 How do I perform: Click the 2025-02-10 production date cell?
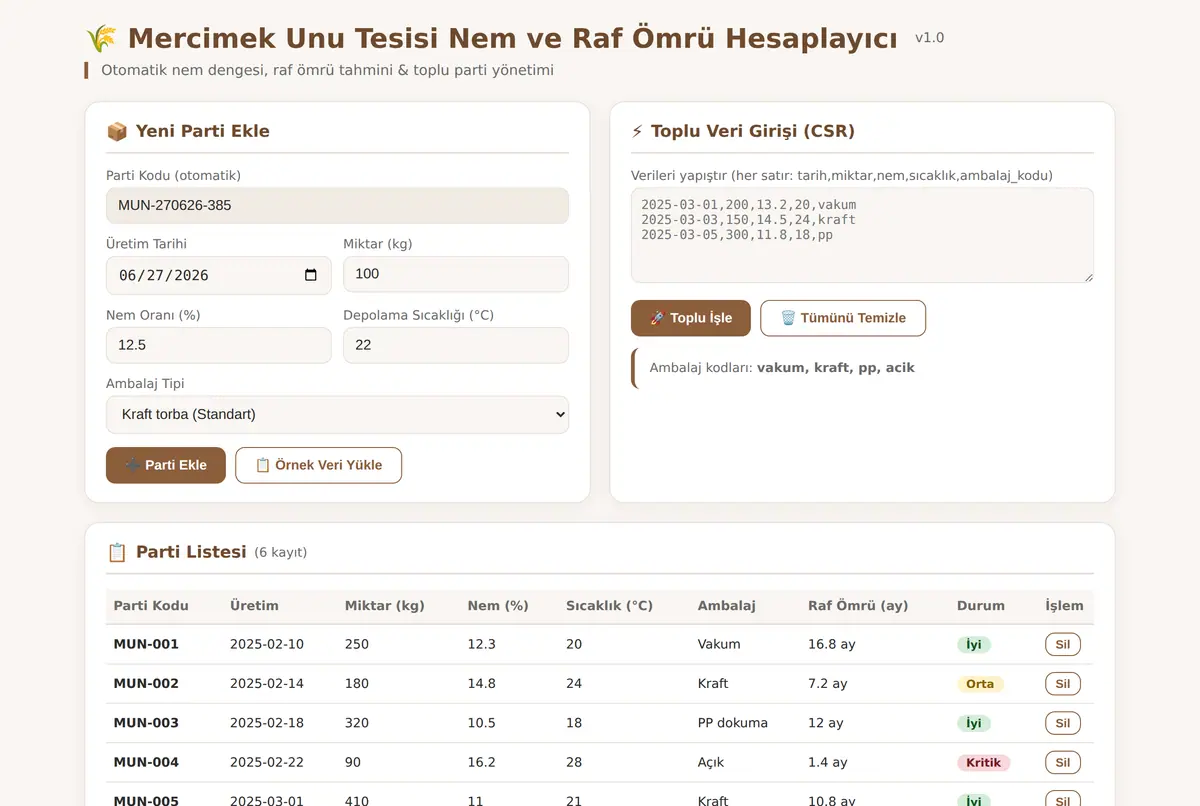pyautogui.click(x=267, y=644)
